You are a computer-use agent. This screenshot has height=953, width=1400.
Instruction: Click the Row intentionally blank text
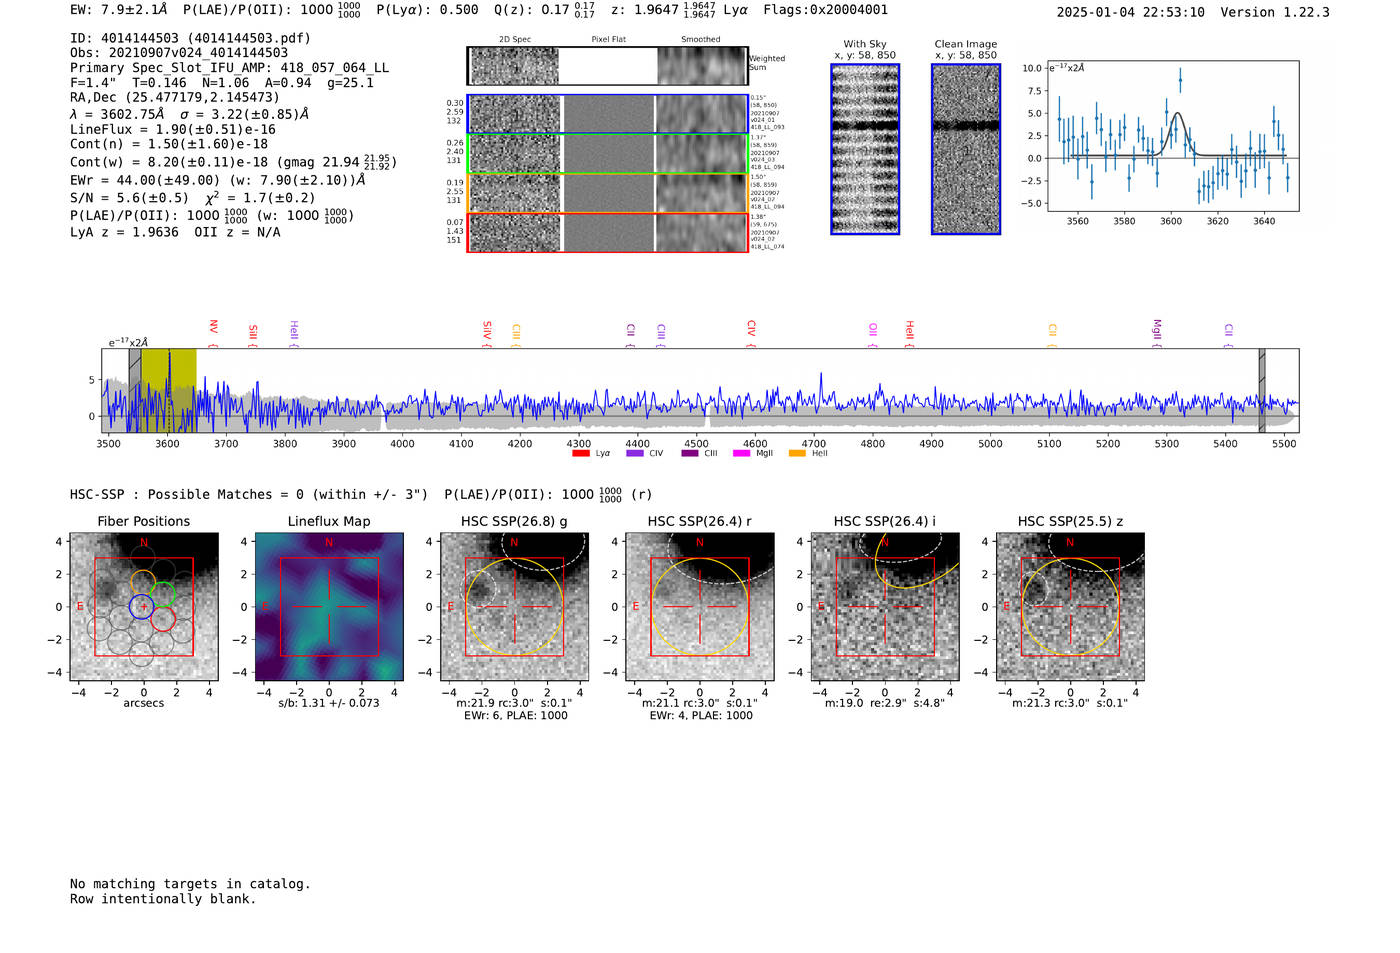pyautogui.click(x=163, y=898)
